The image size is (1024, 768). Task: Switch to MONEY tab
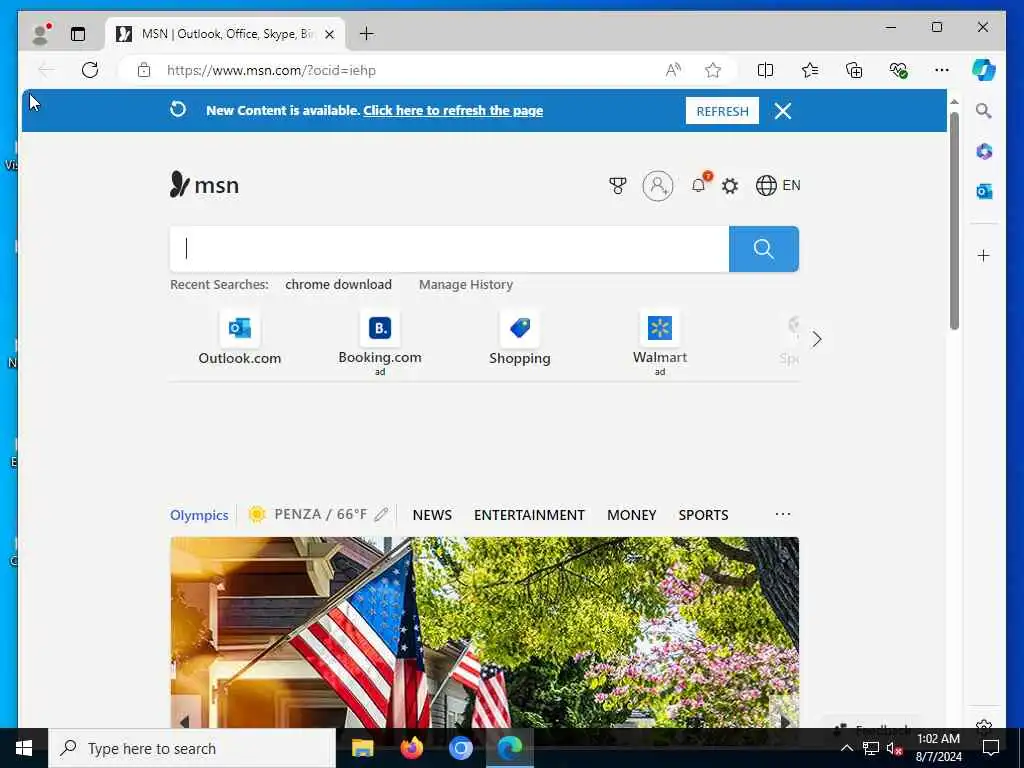coord(632,515)
